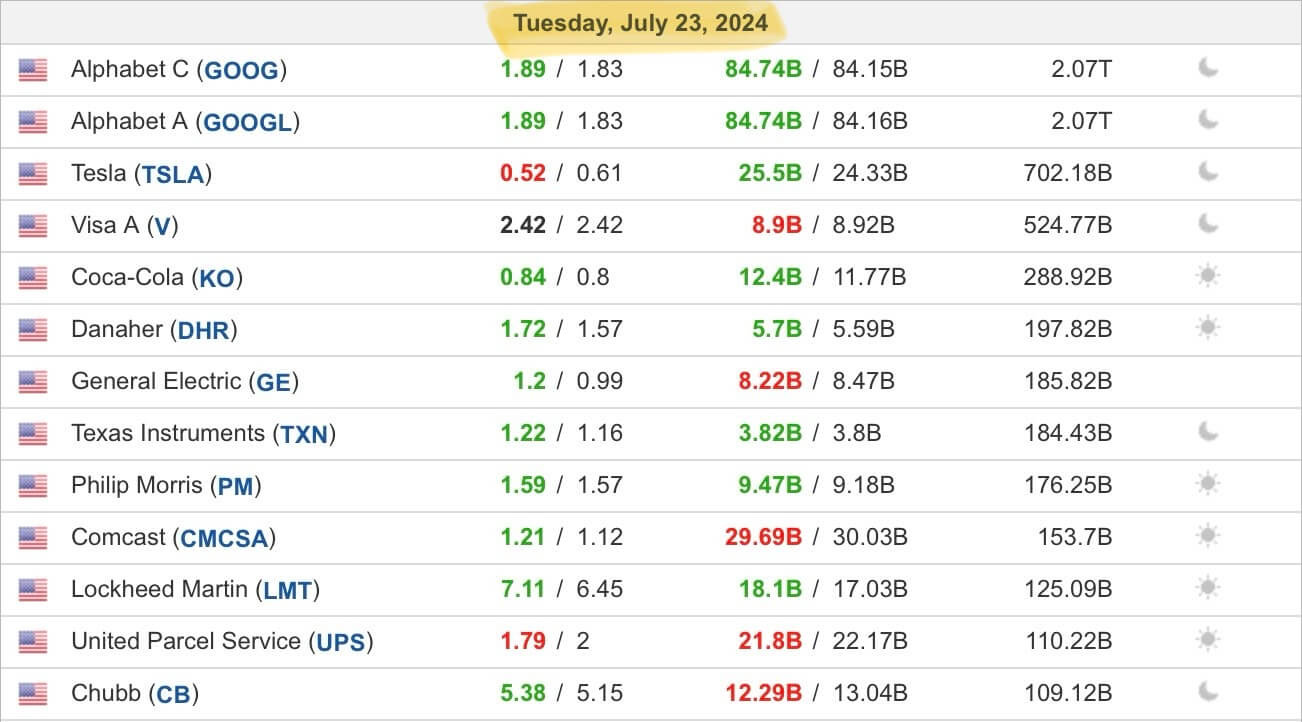This screenshot has height=722, width=1302.
Task: Visit the GE ticker link
Action: tap(273, 382)
